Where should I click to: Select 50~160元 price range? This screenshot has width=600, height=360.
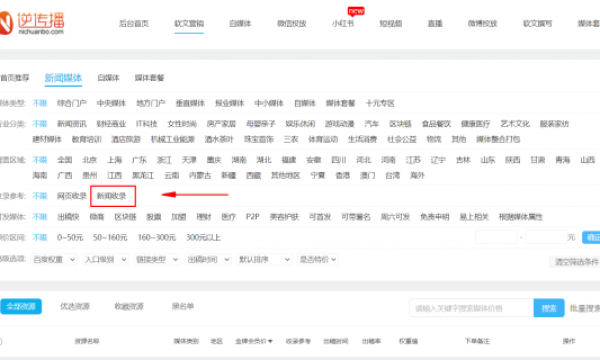click(110, 238)
